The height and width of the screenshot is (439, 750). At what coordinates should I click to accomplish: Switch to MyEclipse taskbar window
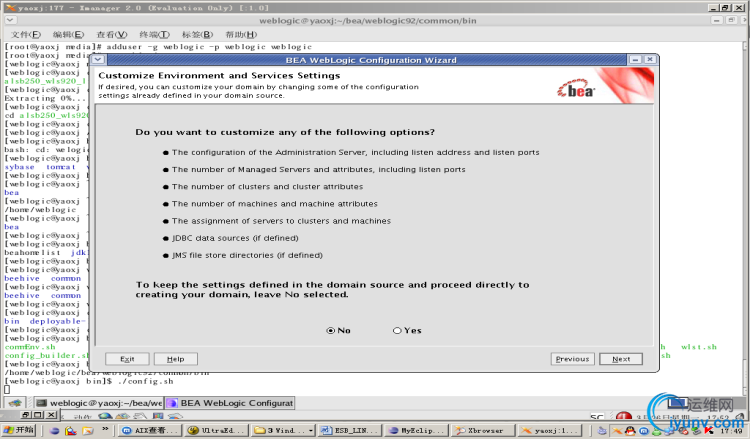tap(416, 430)
